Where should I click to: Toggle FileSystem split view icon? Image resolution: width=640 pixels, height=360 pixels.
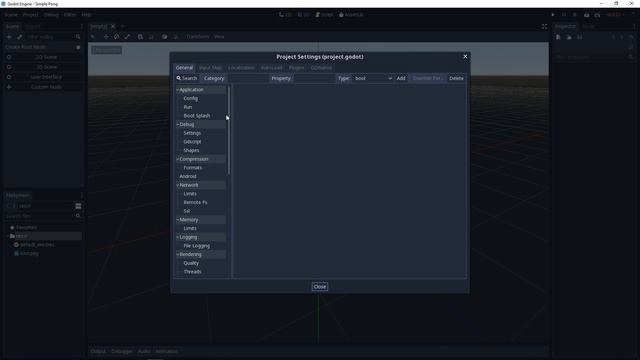(x=78, y=206)
